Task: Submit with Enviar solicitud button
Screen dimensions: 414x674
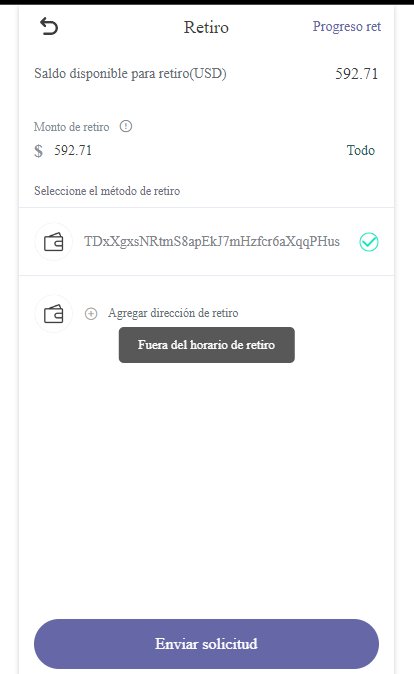Action: (x=206, y=644)
